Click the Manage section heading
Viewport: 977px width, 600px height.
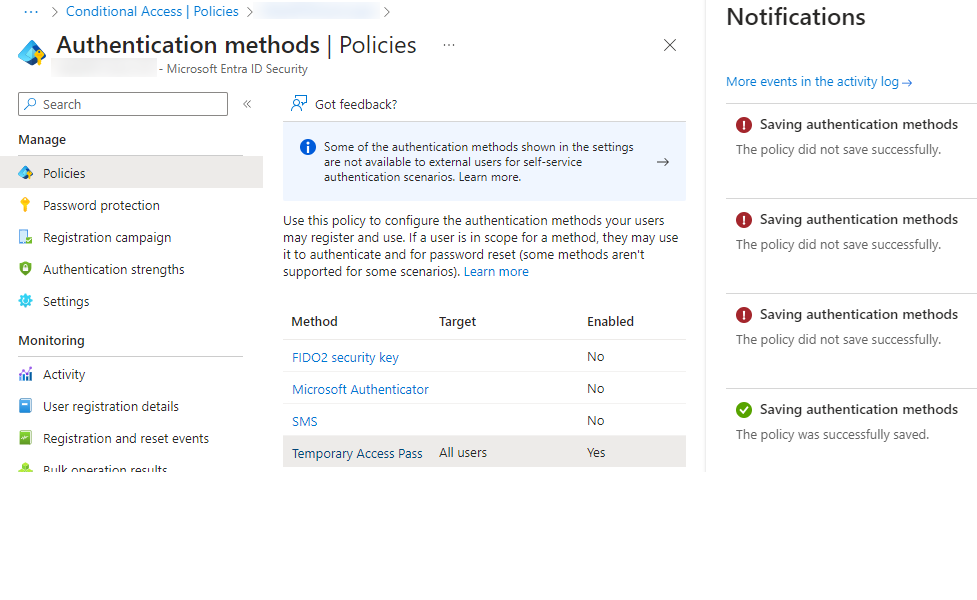click(x=42, y=140)
